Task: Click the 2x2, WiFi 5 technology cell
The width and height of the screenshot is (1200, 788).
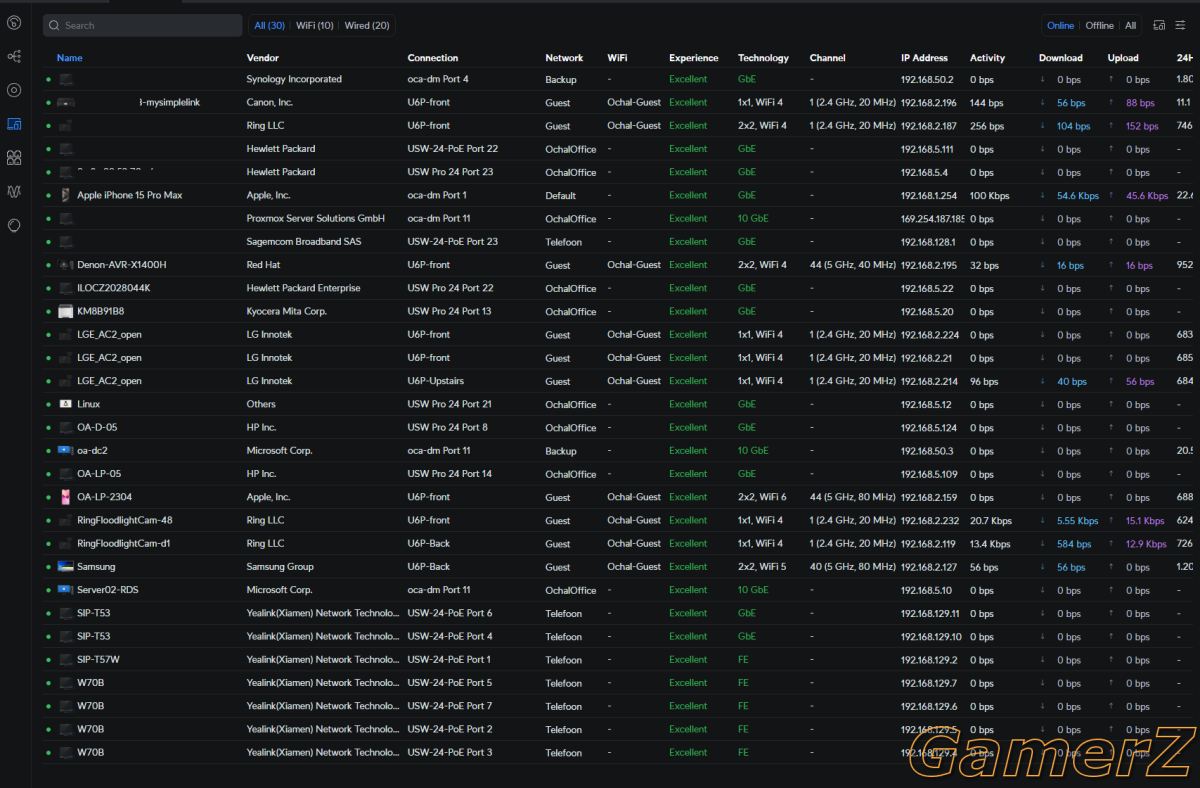Action: pos(761,566)
